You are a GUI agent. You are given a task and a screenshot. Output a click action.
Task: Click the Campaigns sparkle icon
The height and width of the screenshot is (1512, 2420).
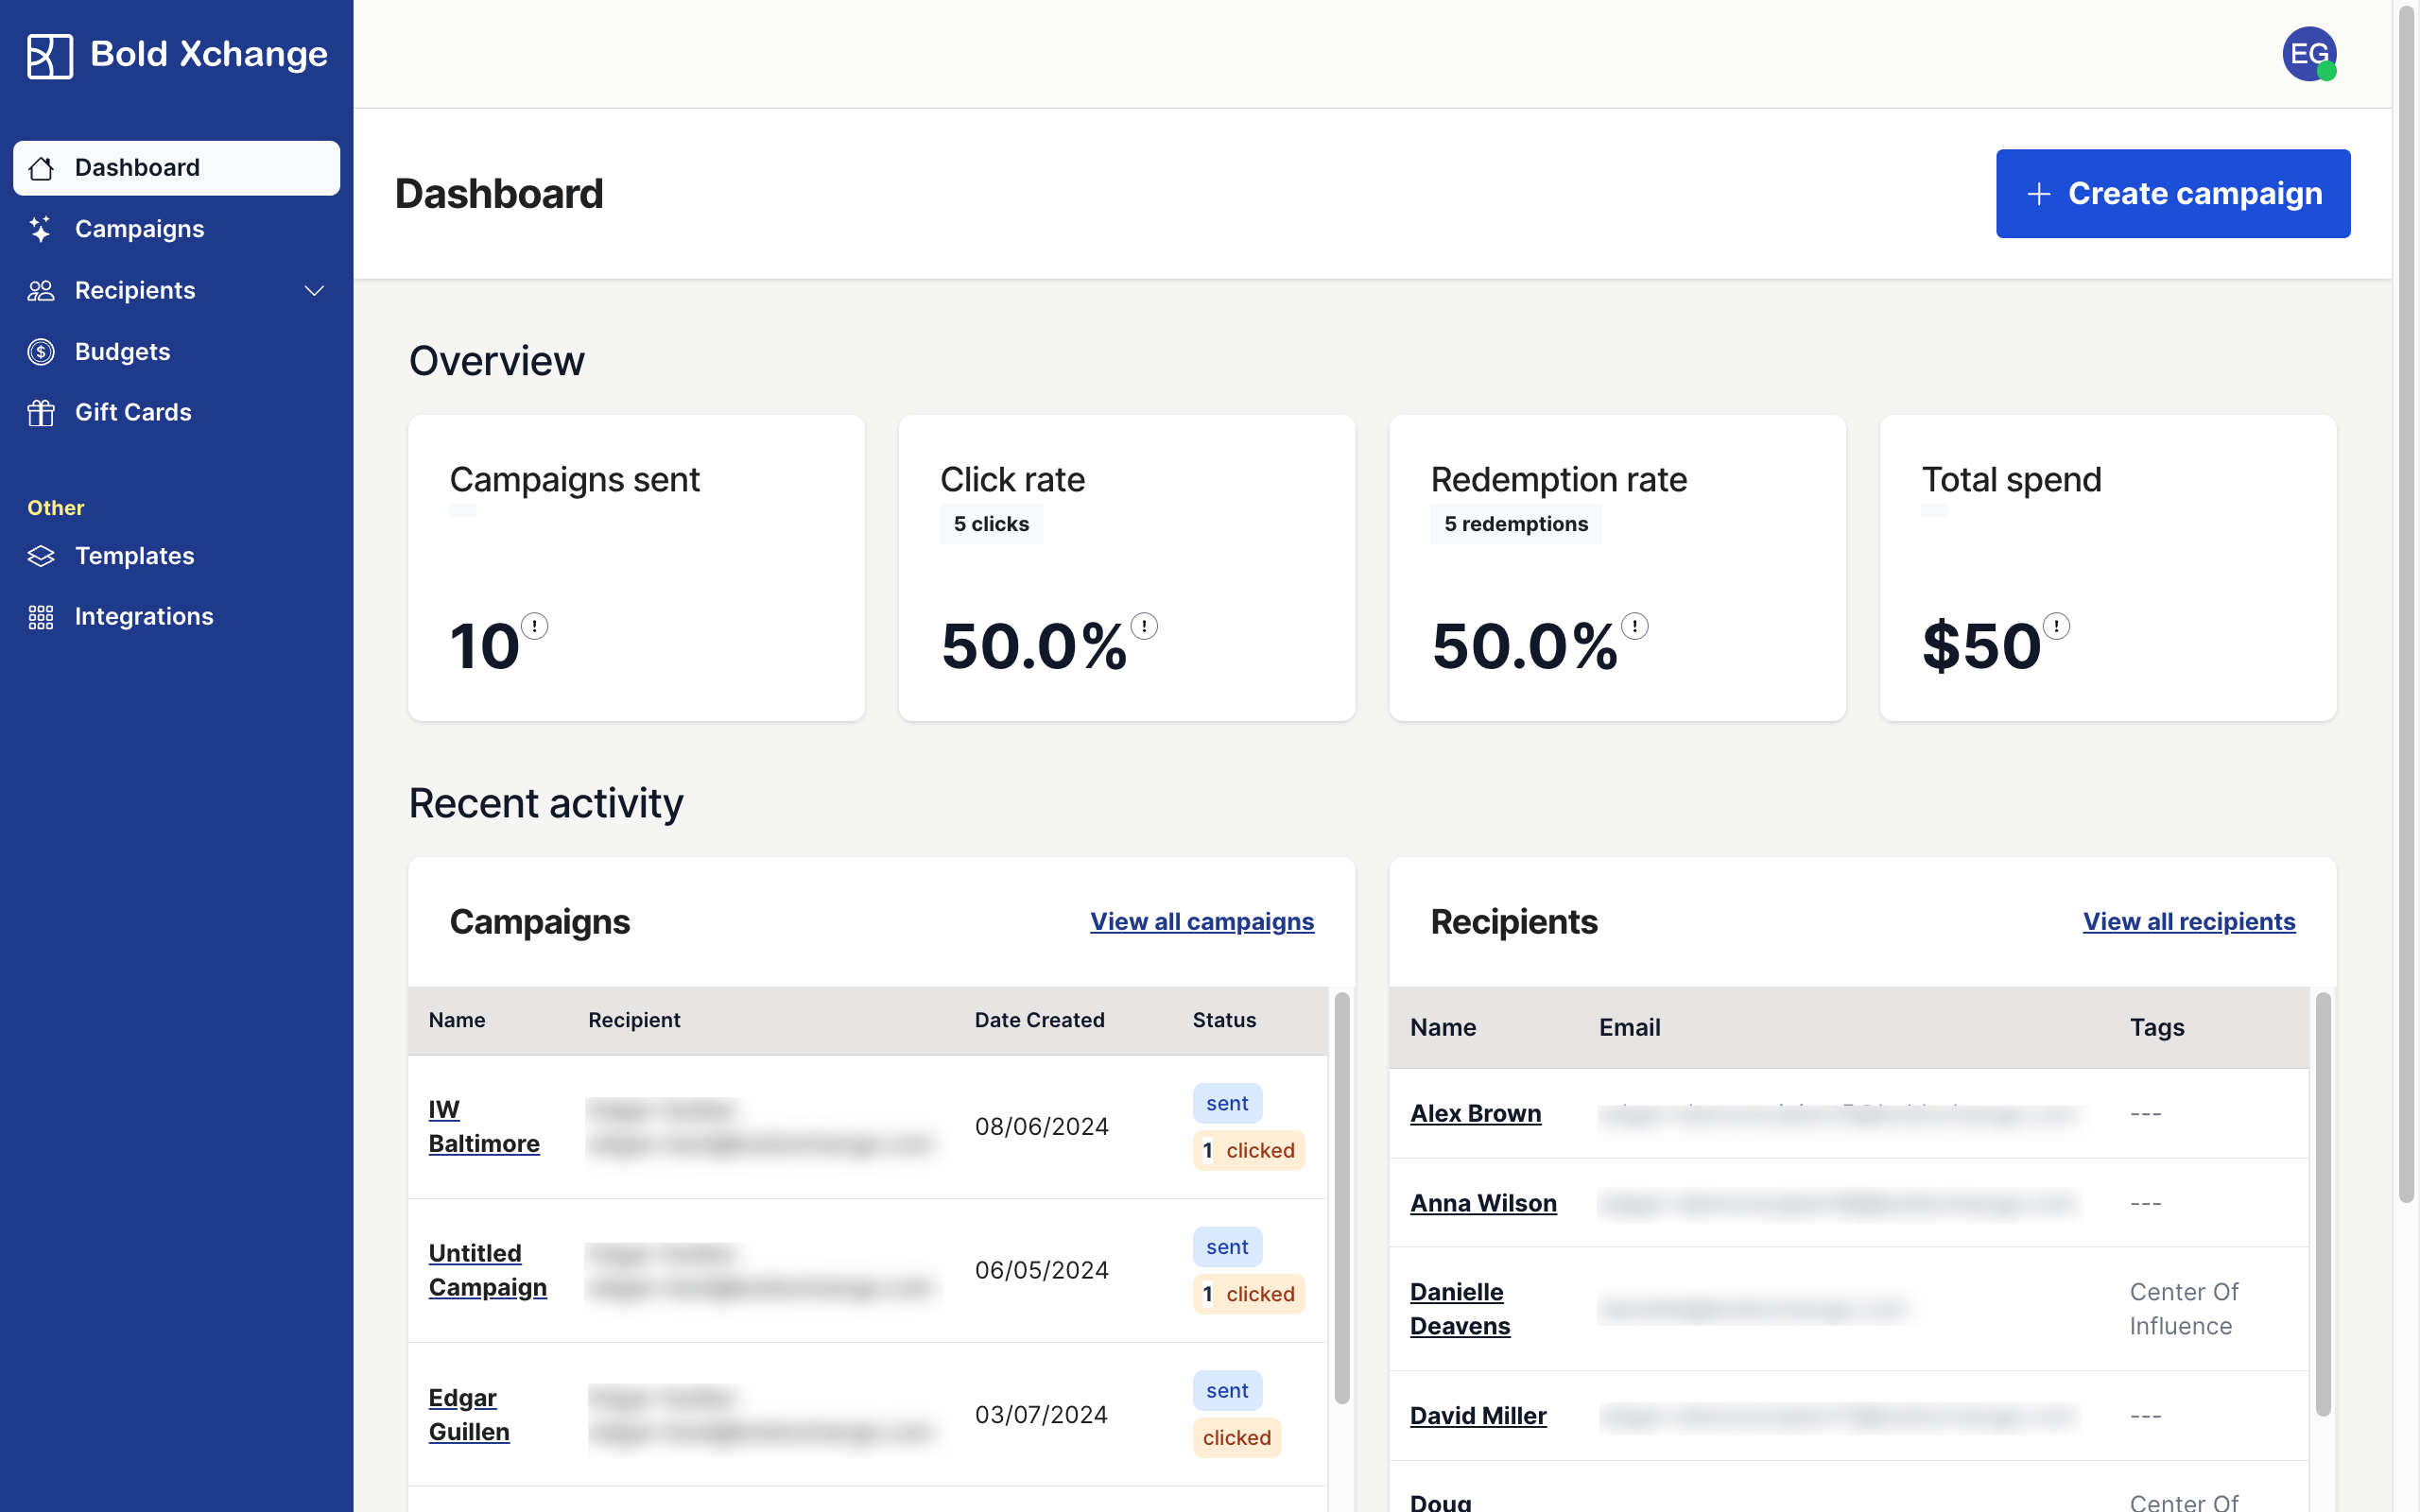coord(41,229)
